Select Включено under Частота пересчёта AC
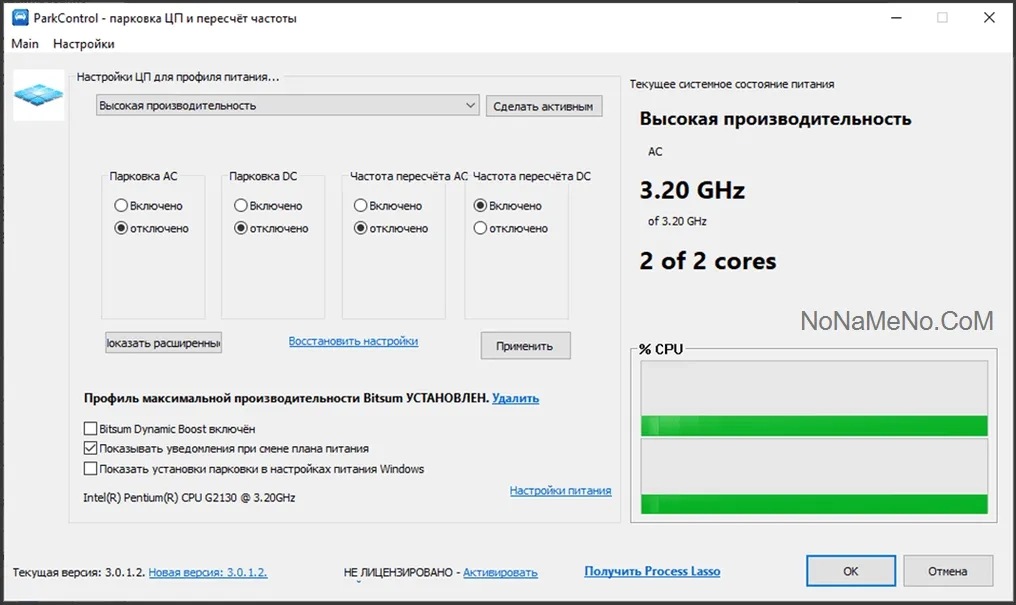The width and height of the screenshot is (1016, 605). 361,206
